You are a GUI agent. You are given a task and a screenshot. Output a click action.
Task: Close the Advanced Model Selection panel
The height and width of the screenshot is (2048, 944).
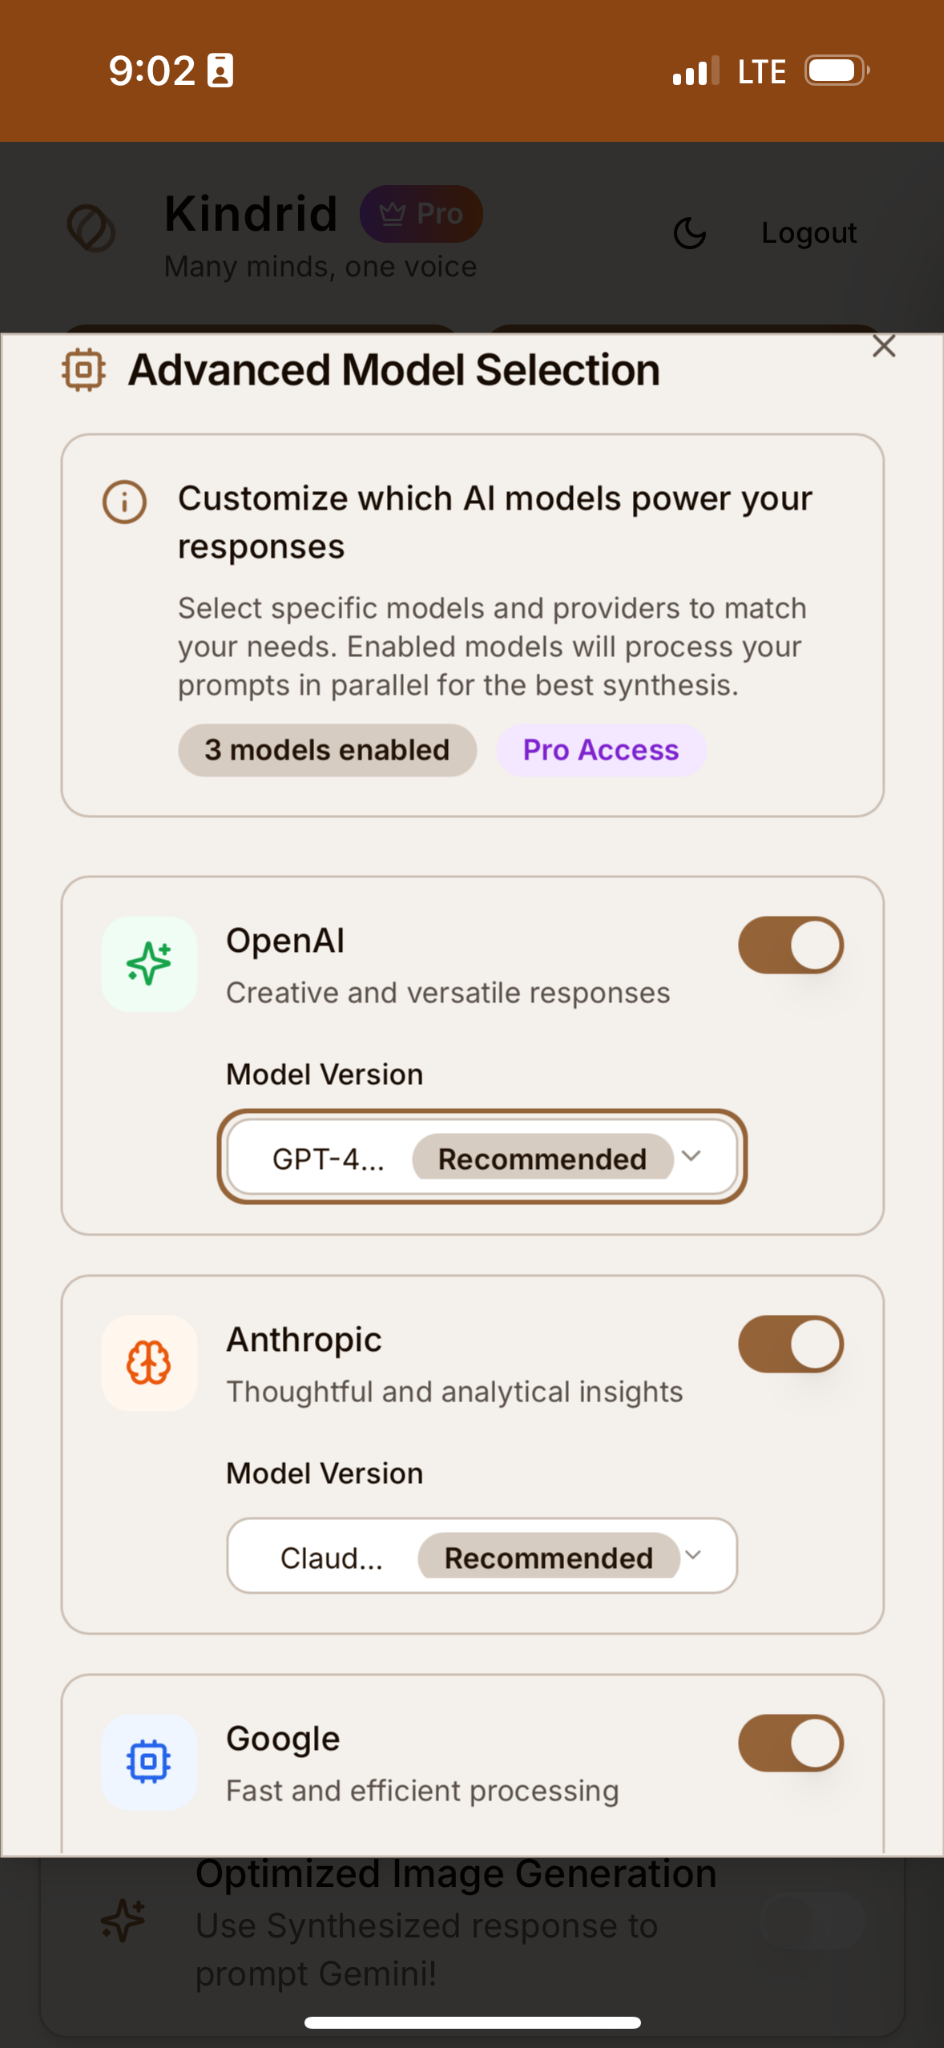click(884, 347)
